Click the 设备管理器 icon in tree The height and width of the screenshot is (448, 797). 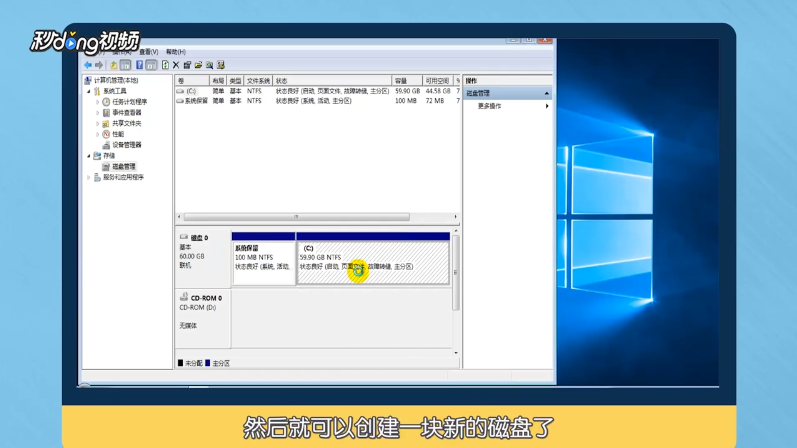pyautogui.click(x=106, y=145)
